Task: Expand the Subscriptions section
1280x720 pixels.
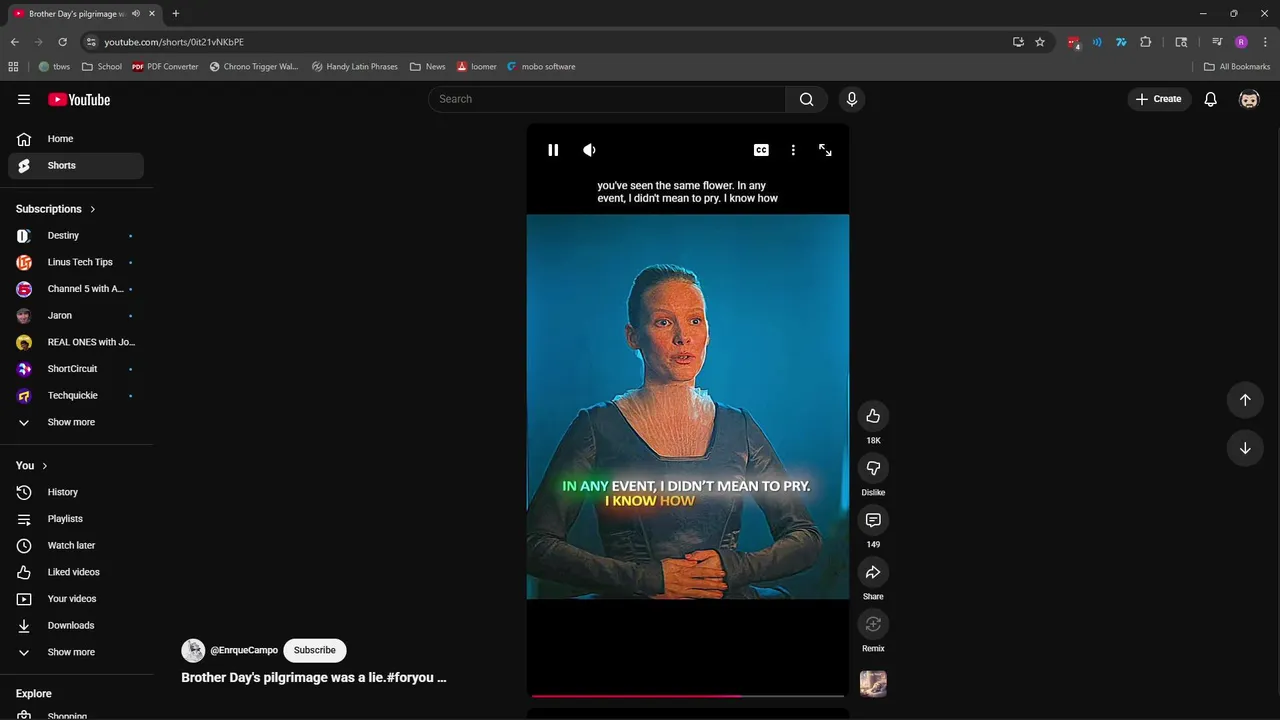Action: coord(56,209)
